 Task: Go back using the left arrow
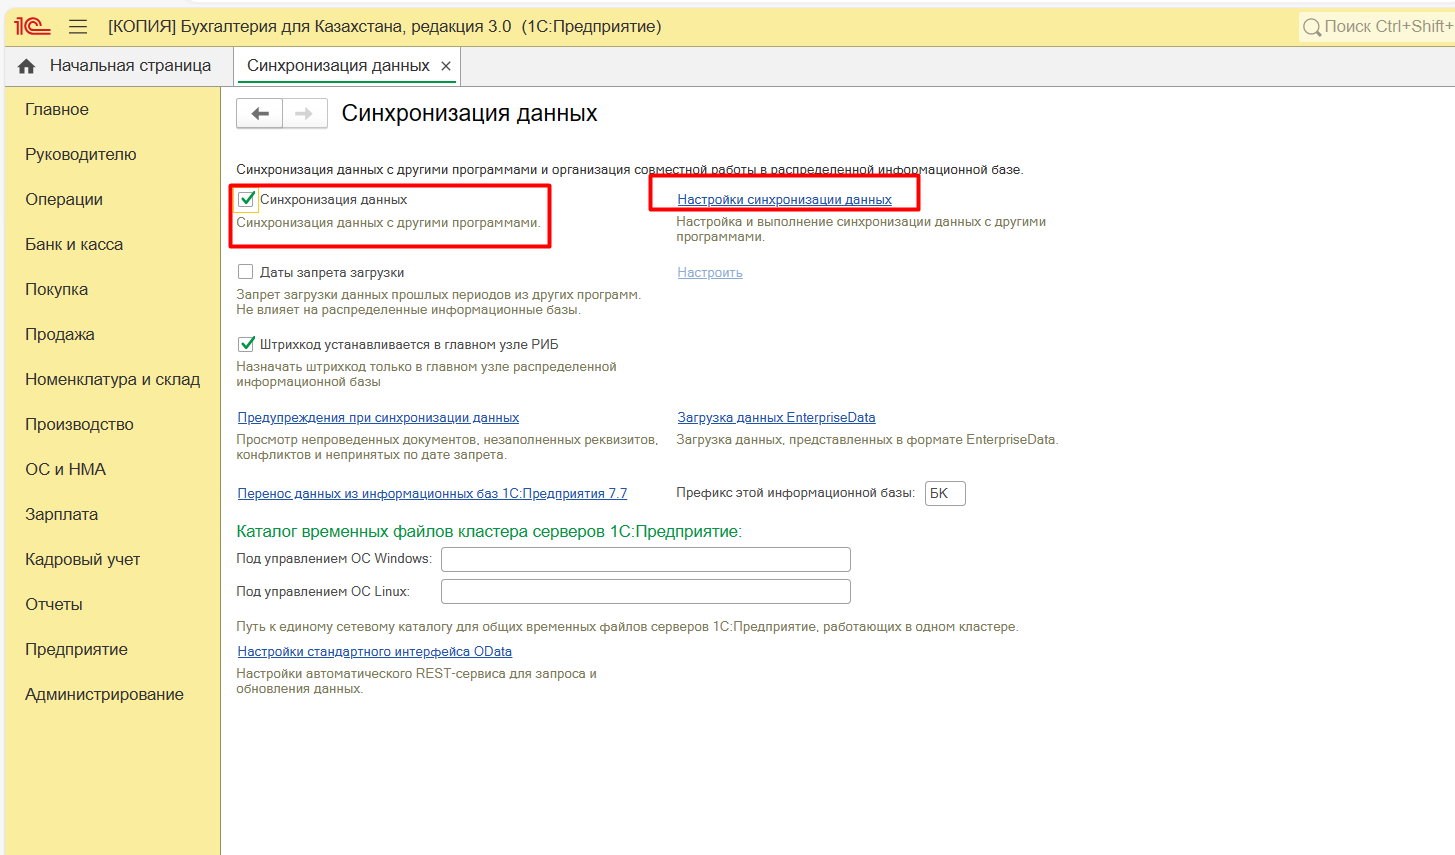pos(260,114)
